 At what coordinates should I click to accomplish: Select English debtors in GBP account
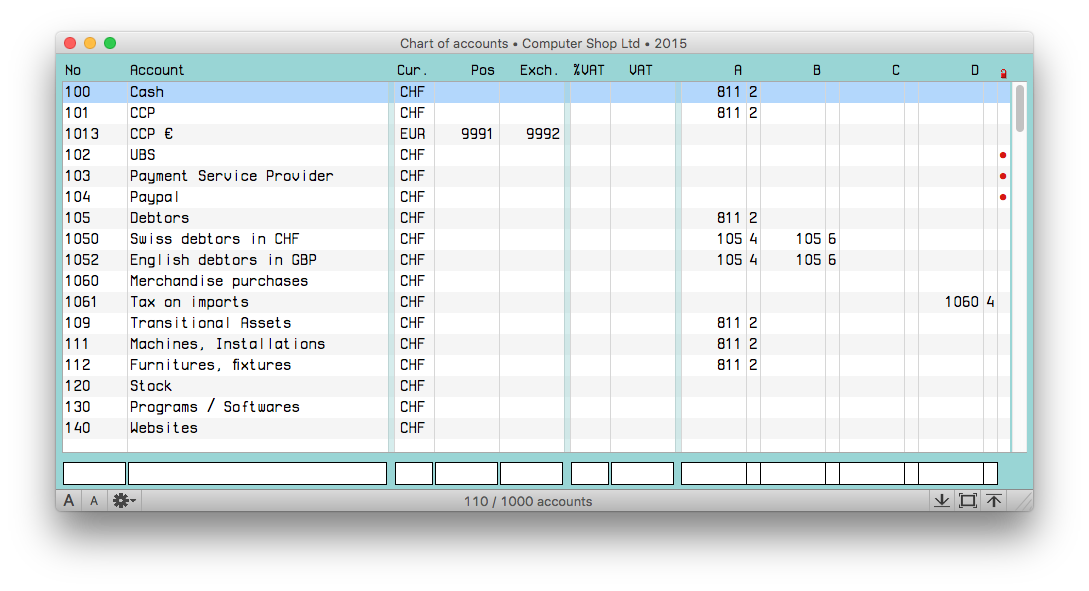(x=223, y=260)
